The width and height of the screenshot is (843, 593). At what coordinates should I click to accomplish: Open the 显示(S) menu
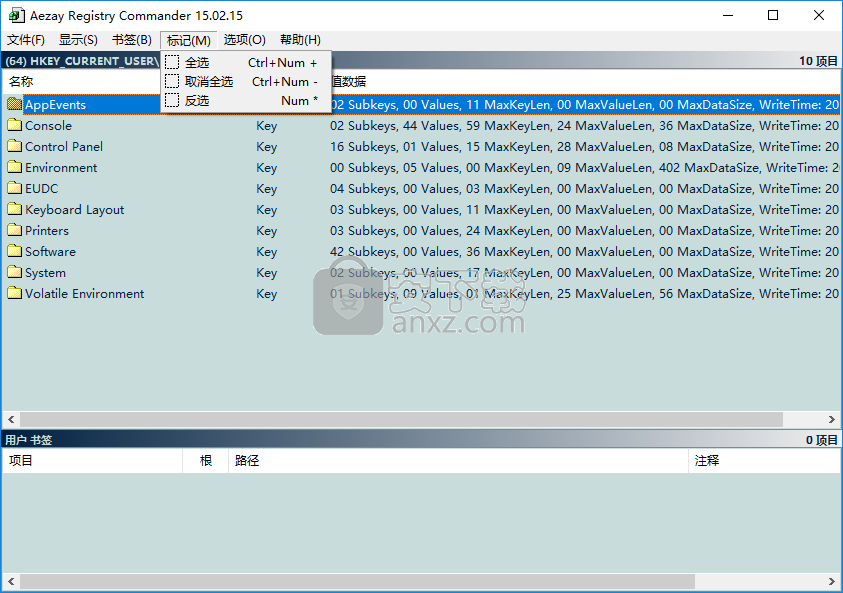pos(78,40)
